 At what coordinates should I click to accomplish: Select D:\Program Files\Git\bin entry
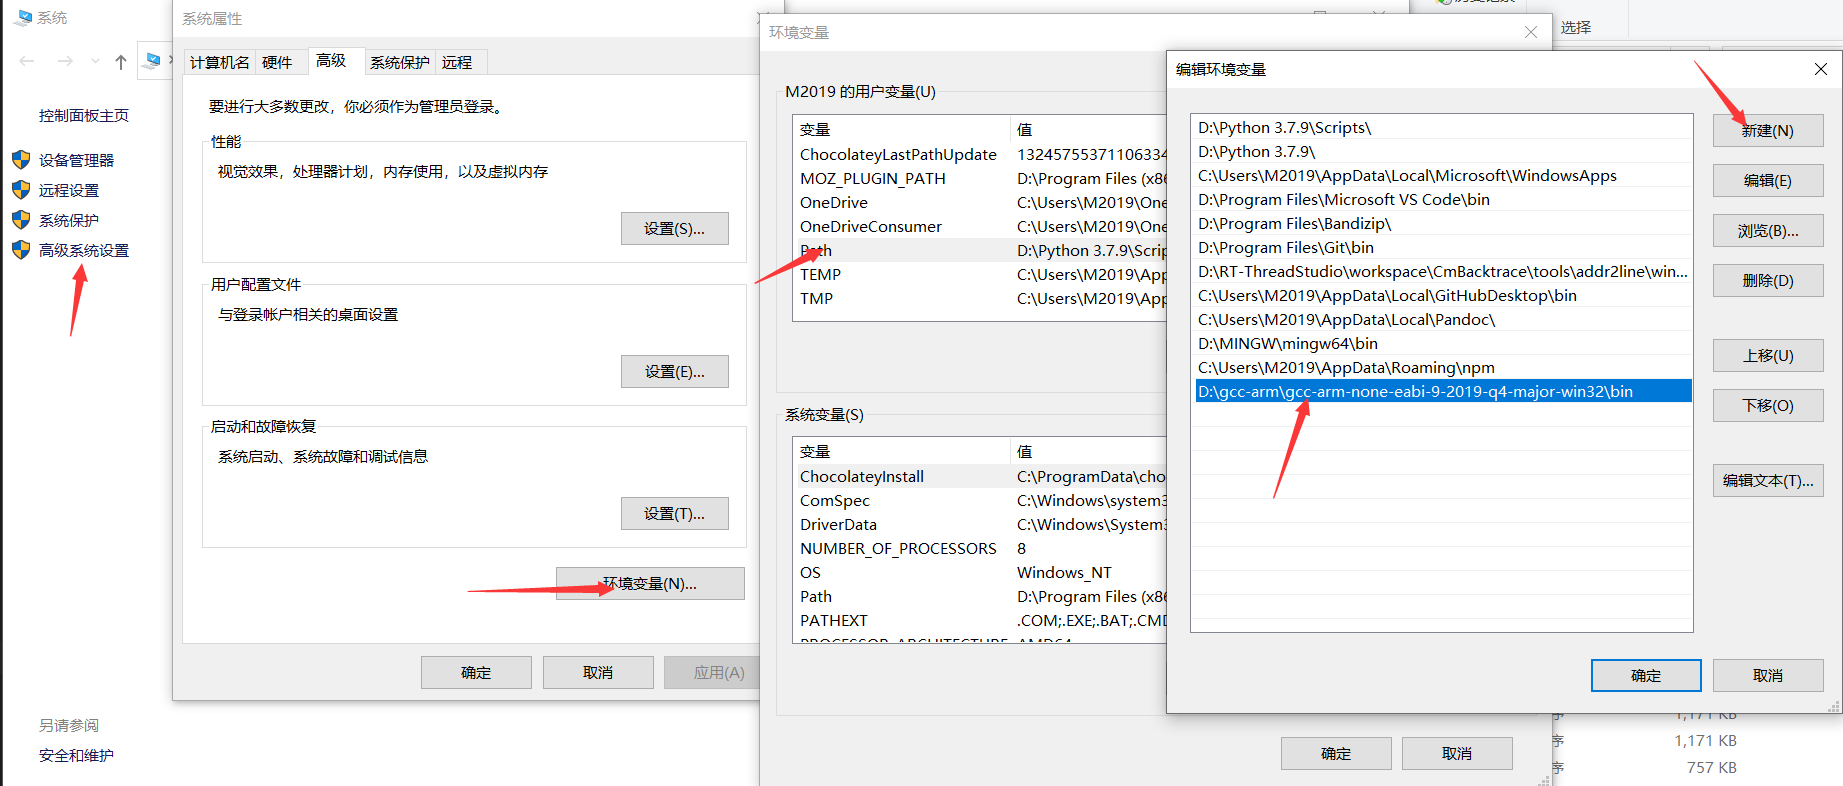1443,247
